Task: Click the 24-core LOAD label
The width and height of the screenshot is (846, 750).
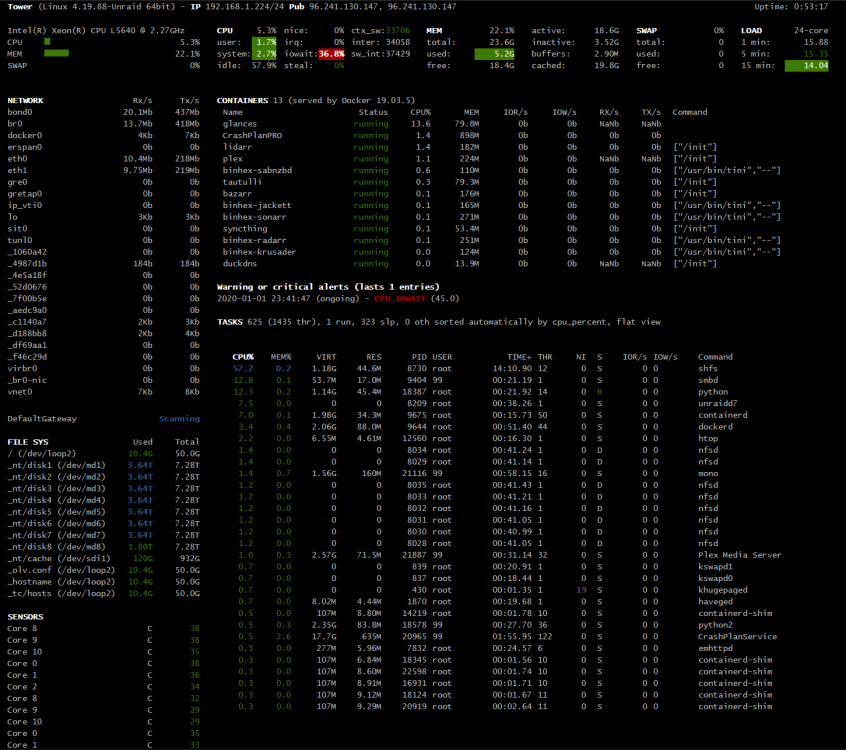Action: pyautogui.click(x=810, y=31)
